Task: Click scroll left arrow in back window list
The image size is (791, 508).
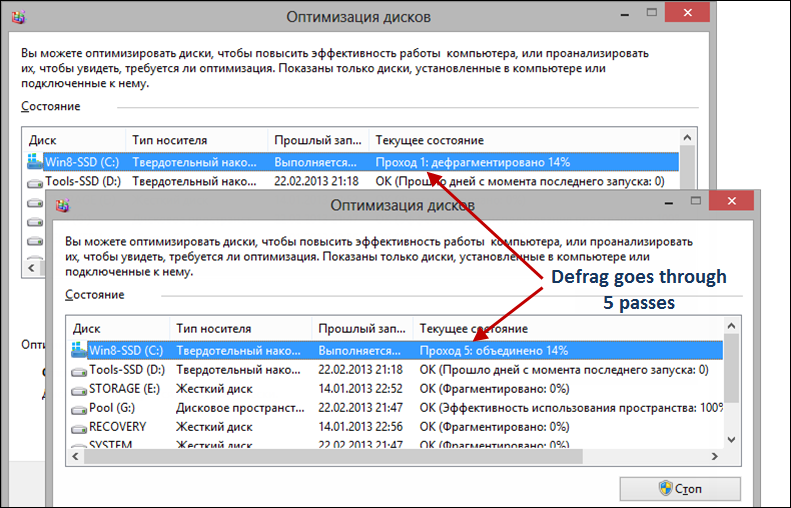Action: (x=32, y=267)
